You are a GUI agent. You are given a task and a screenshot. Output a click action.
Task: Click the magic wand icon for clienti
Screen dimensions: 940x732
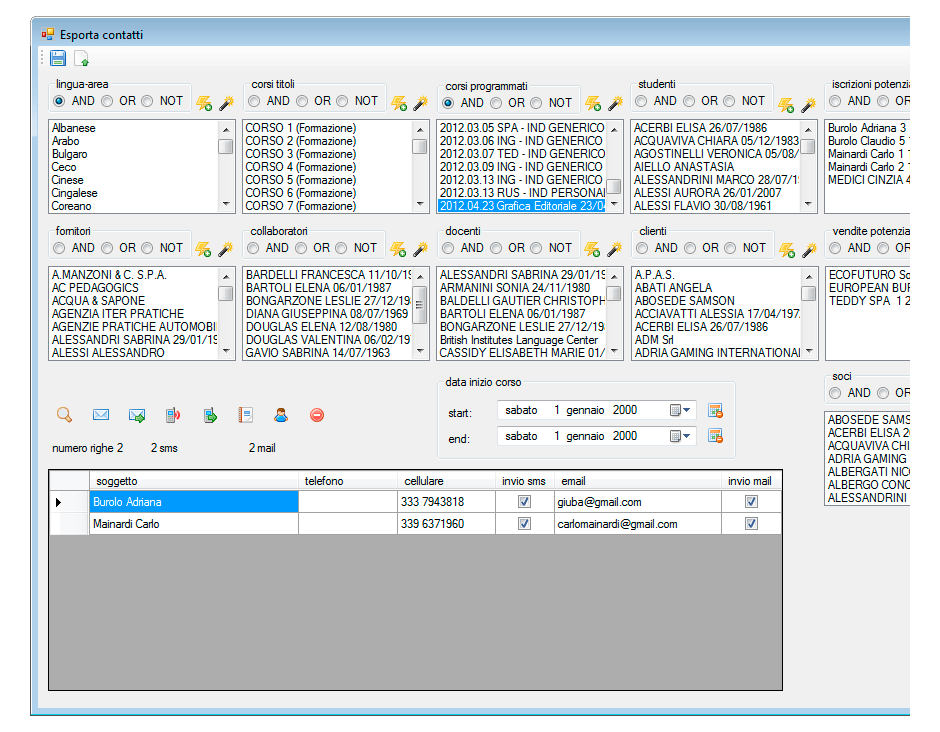809,249
